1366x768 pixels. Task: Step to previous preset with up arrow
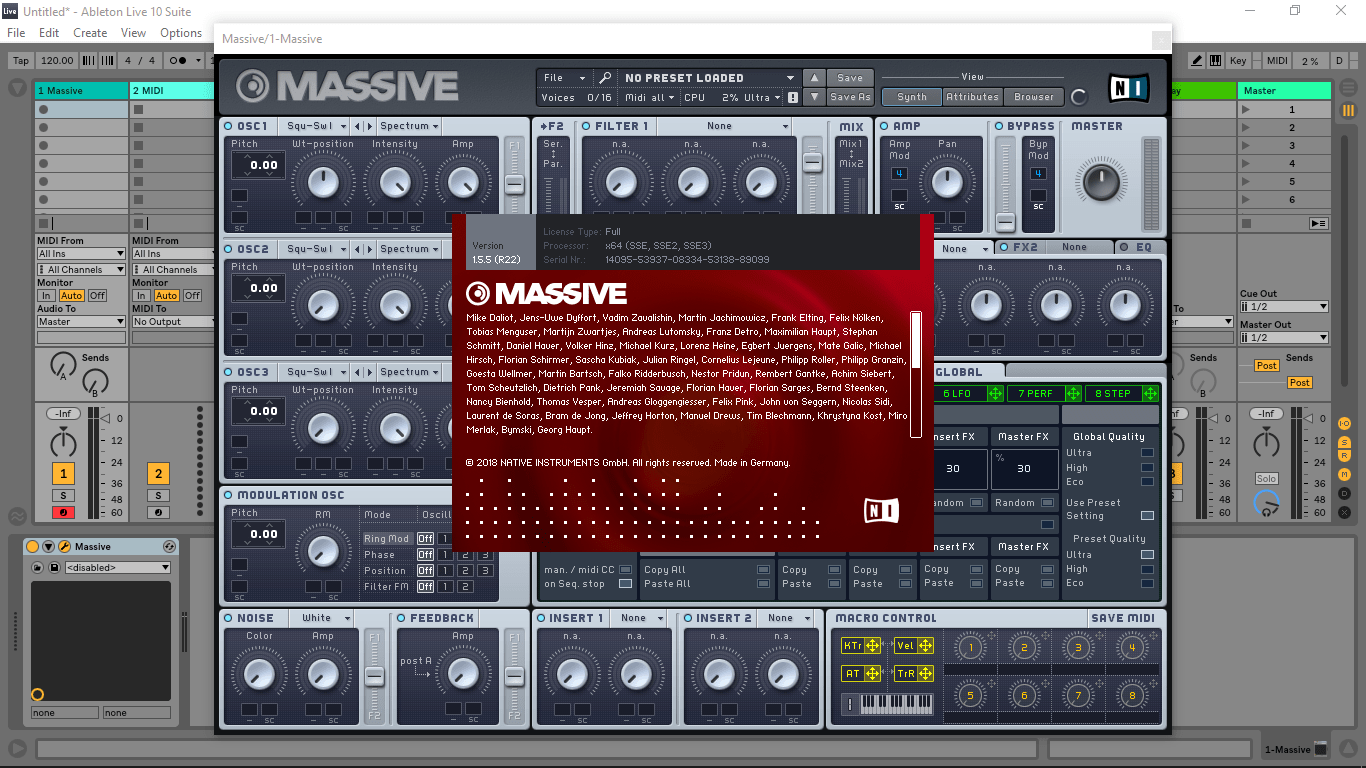click(815, 78)
